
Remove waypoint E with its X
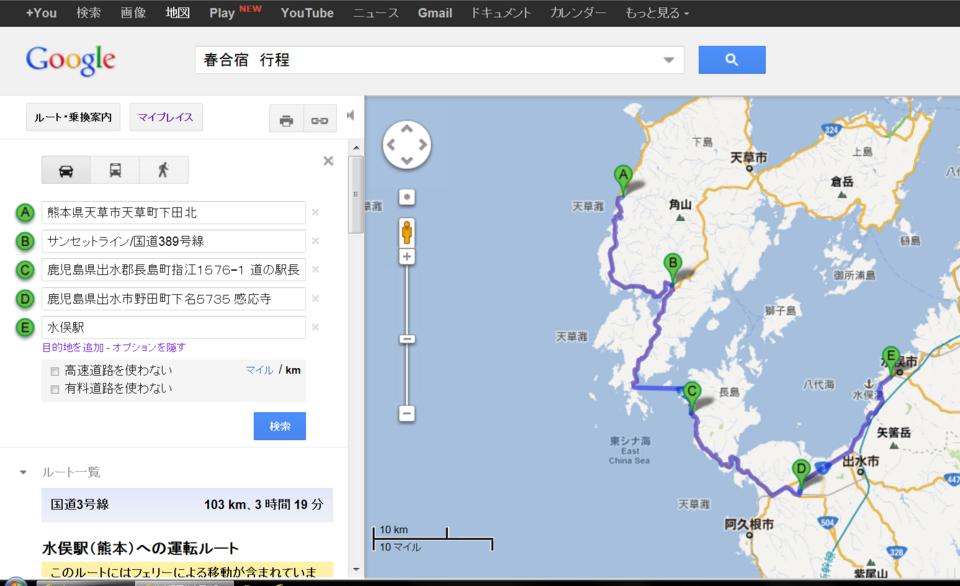pos(315,328)
